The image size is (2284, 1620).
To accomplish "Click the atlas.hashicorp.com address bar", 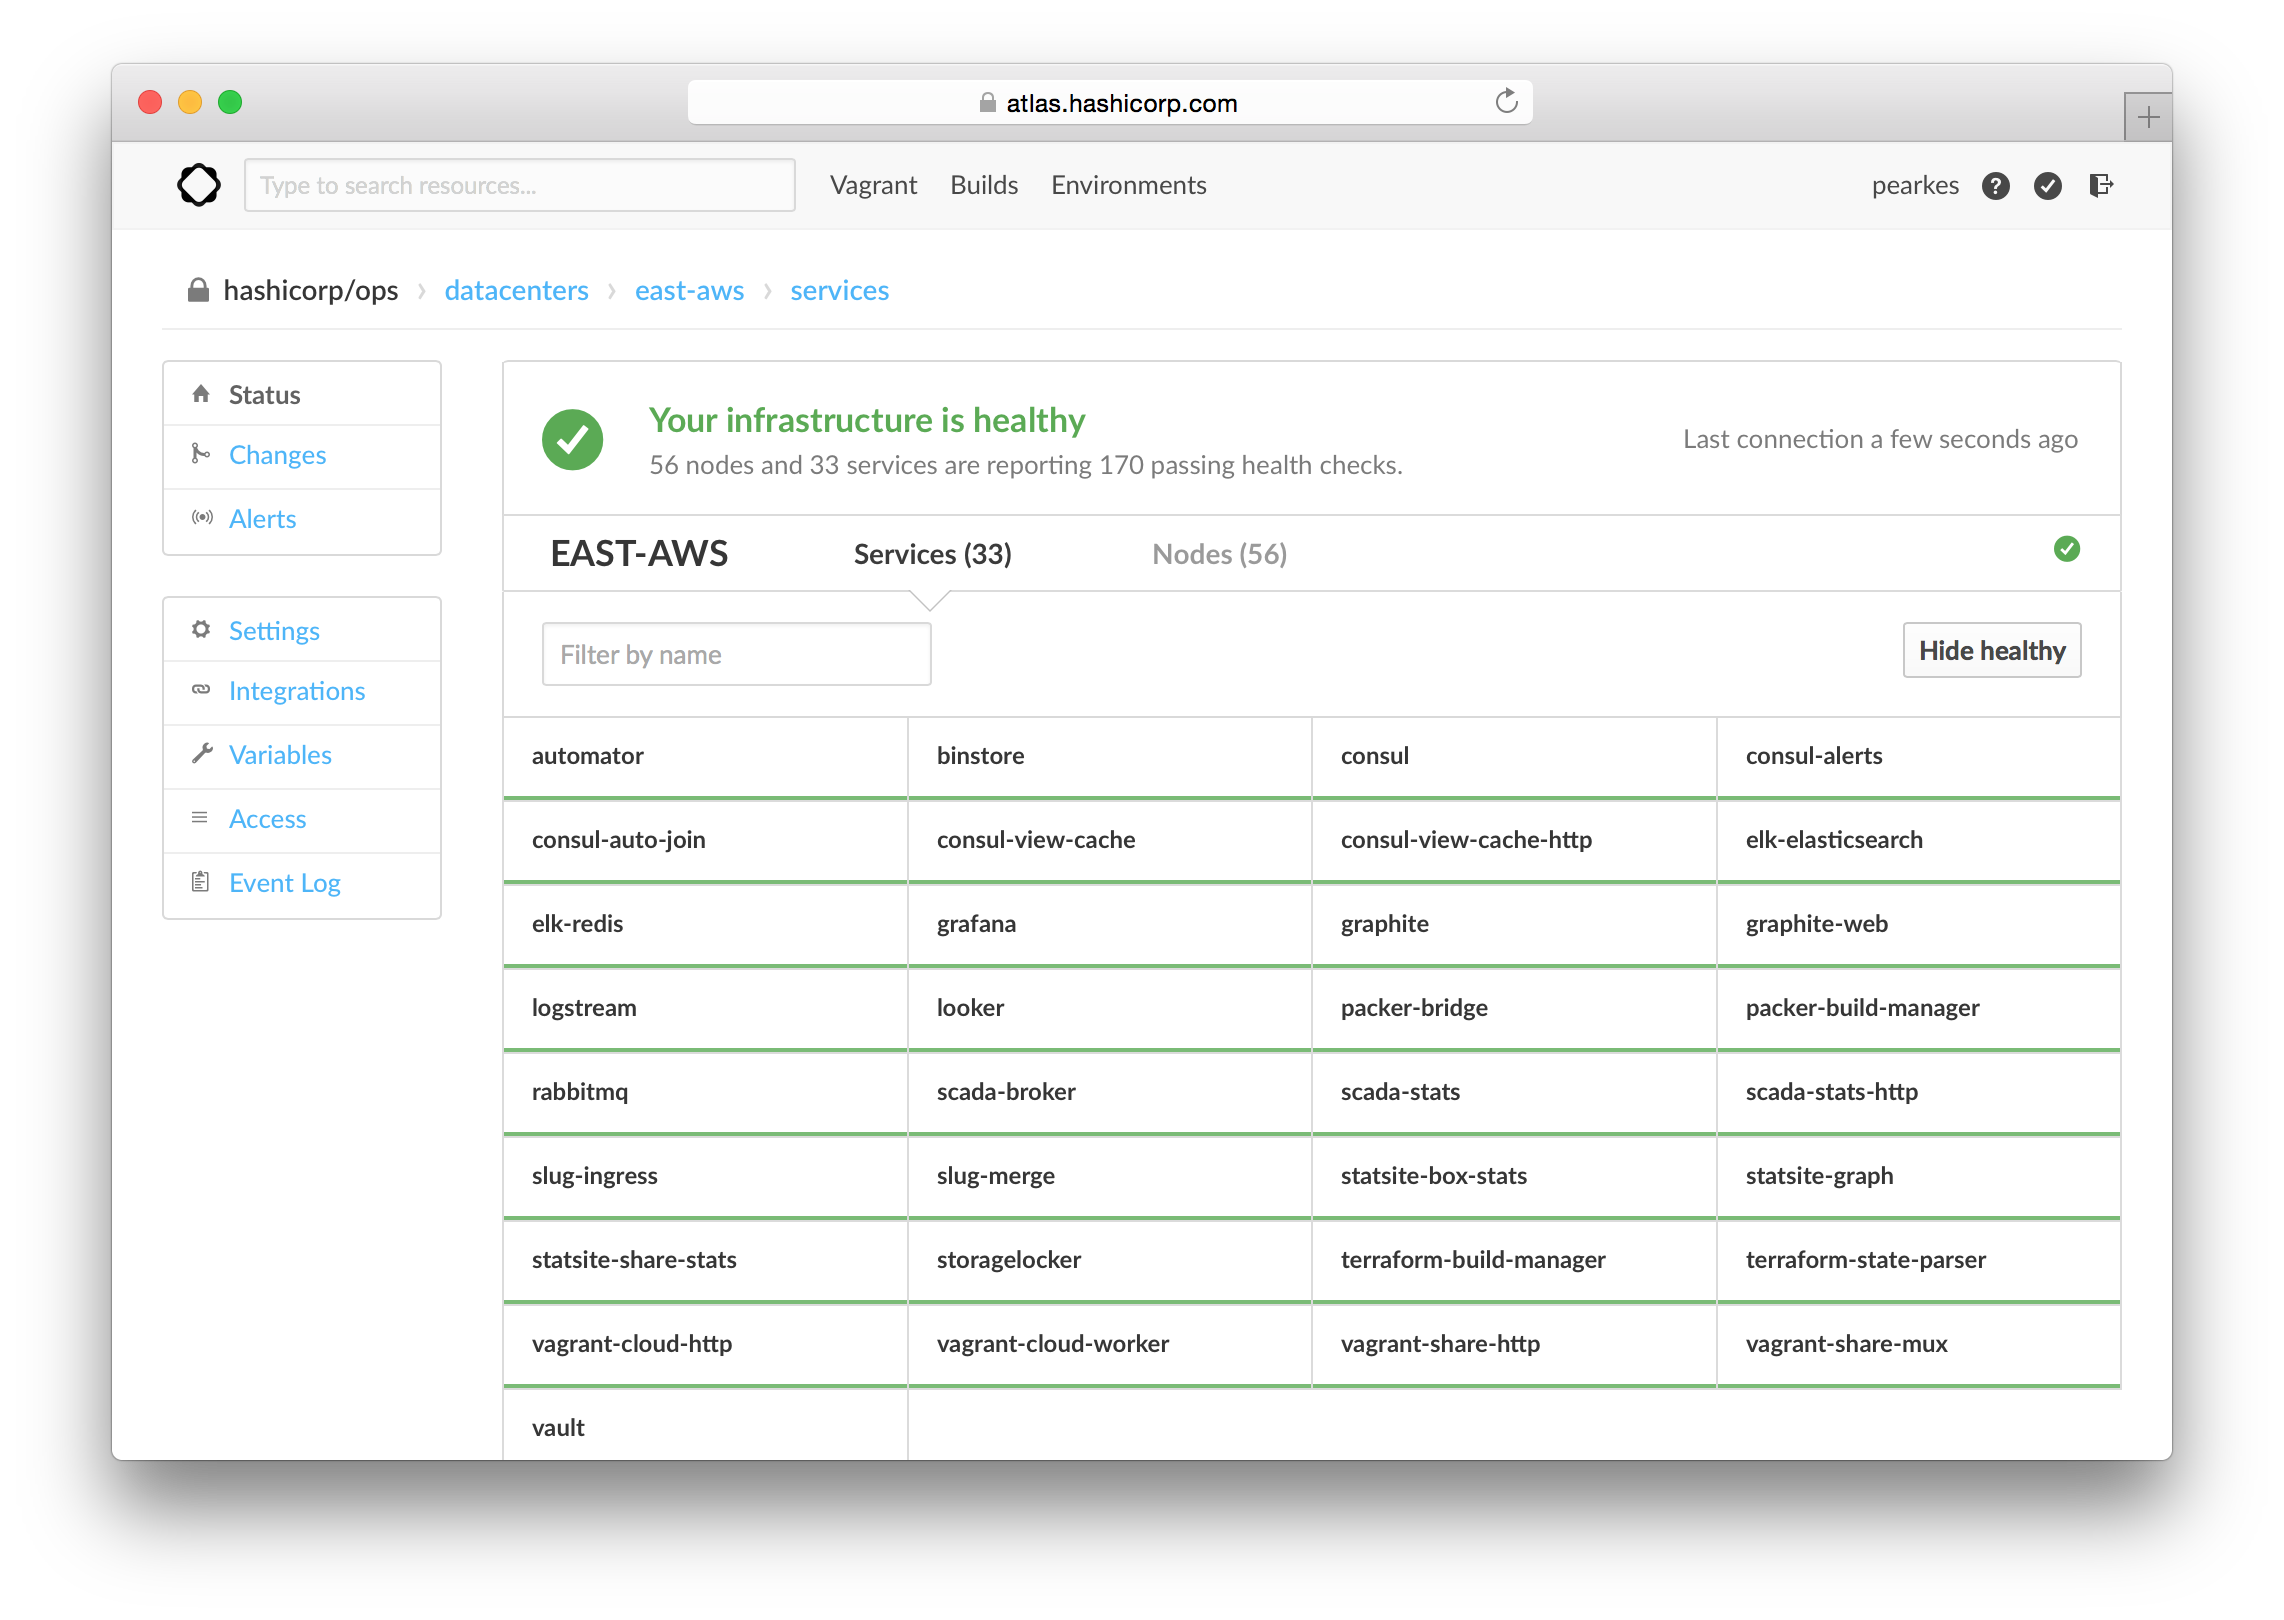I will [1110, 102].
